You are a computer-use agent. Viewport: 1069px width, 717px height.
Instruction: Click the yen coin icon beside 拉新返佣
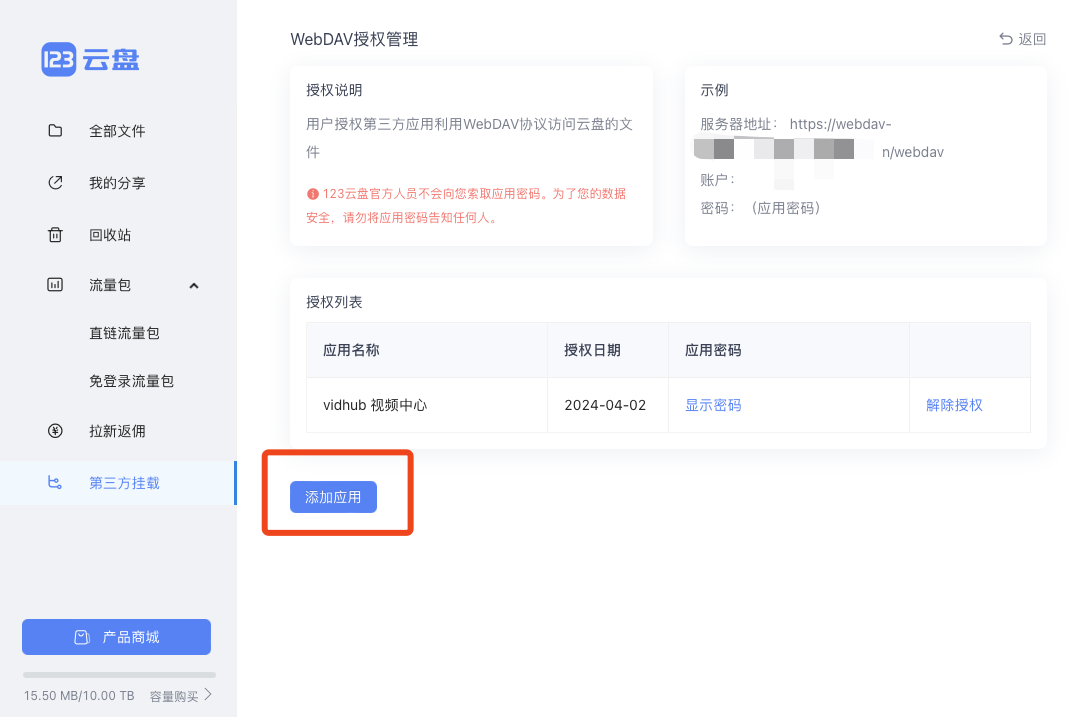click(56, 431)
